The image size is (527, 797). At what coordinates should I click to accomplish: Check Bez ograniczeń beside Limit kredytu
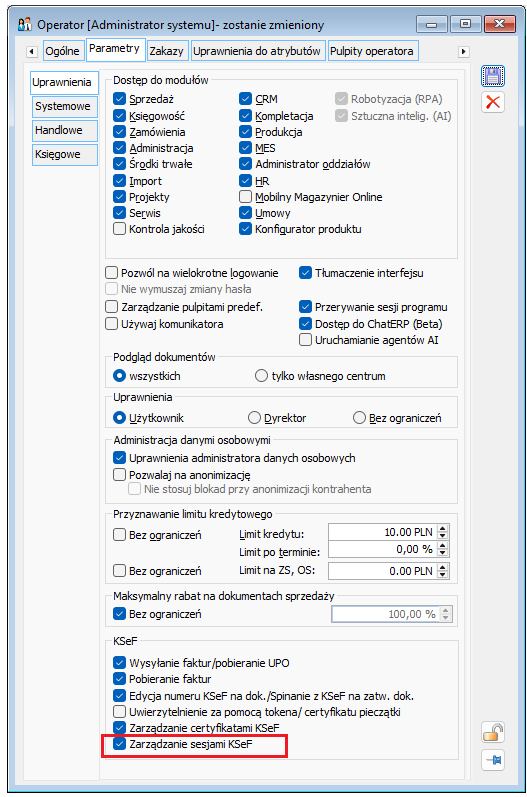(119, 535)
